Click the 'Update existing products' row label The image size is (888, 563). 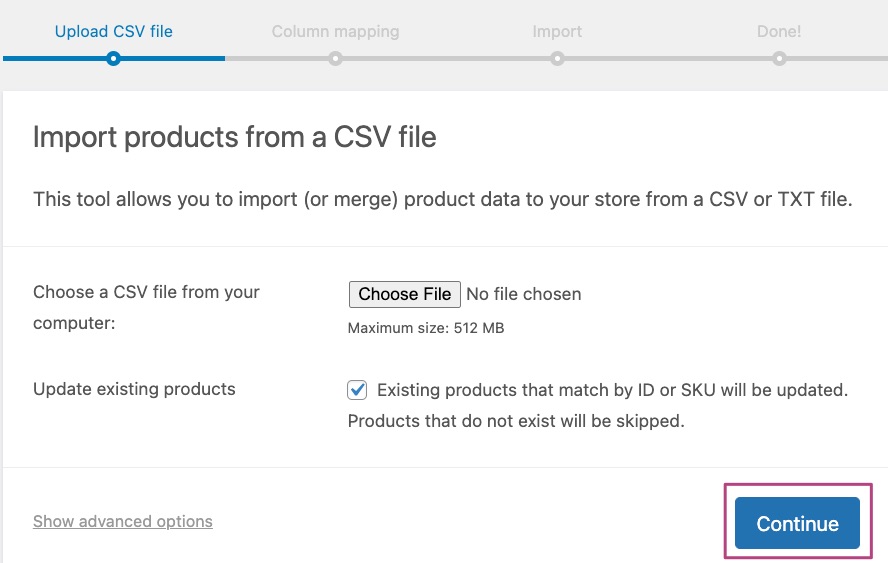[x=134, y=389]
